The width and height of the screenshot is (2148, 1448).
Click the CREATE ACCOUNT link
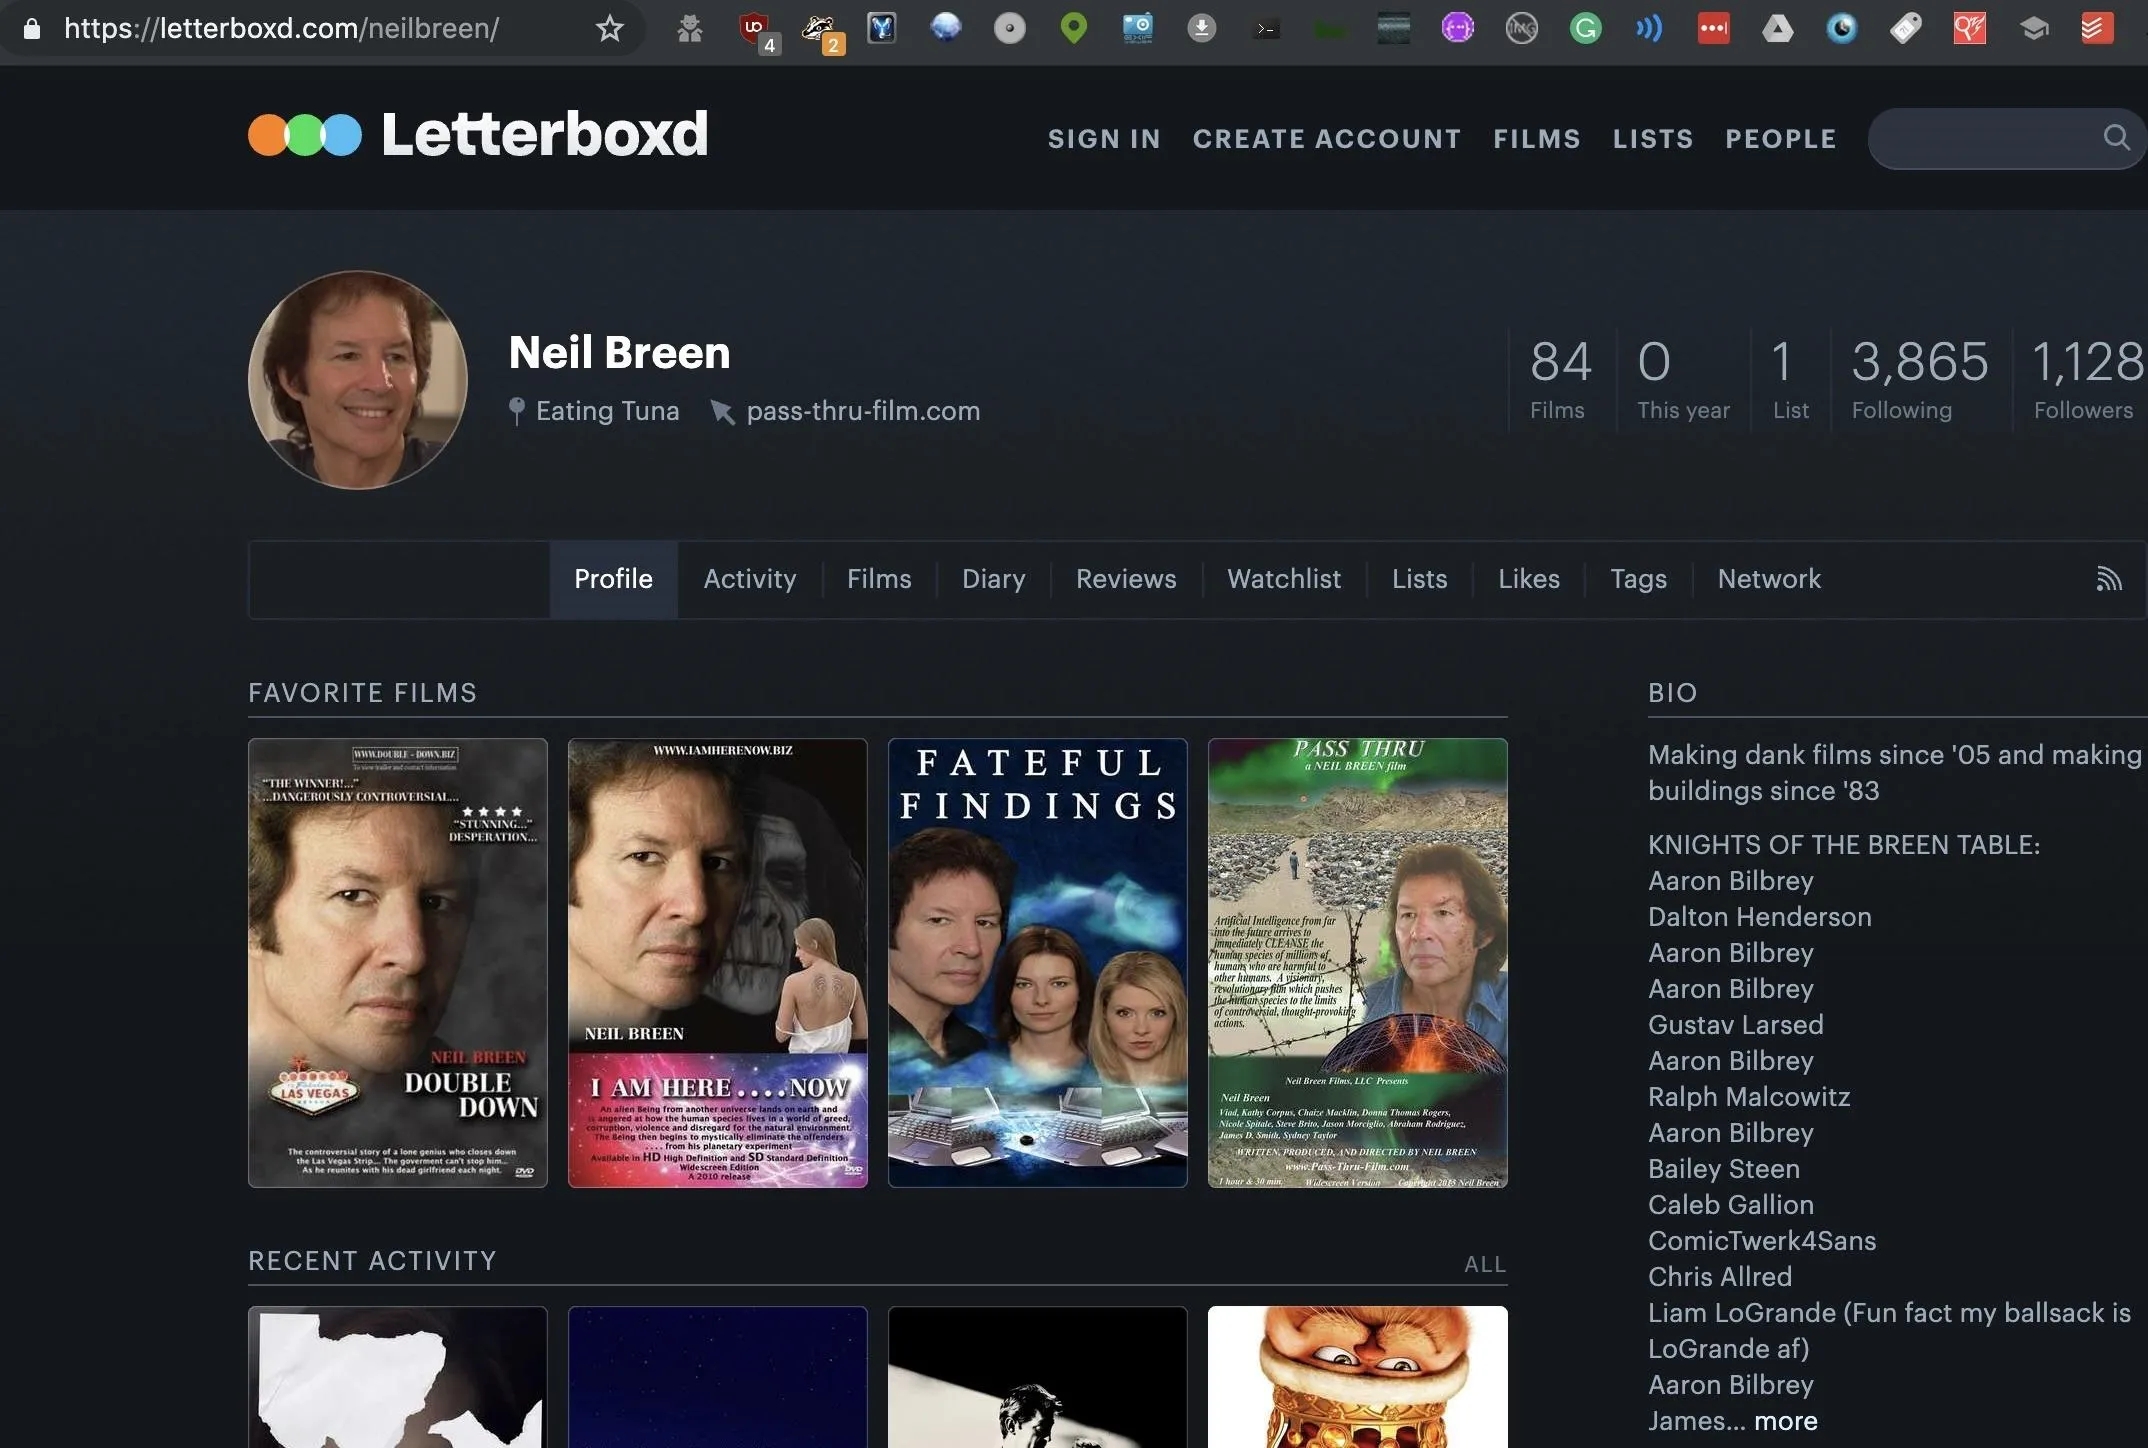(x=1326, y=139)
